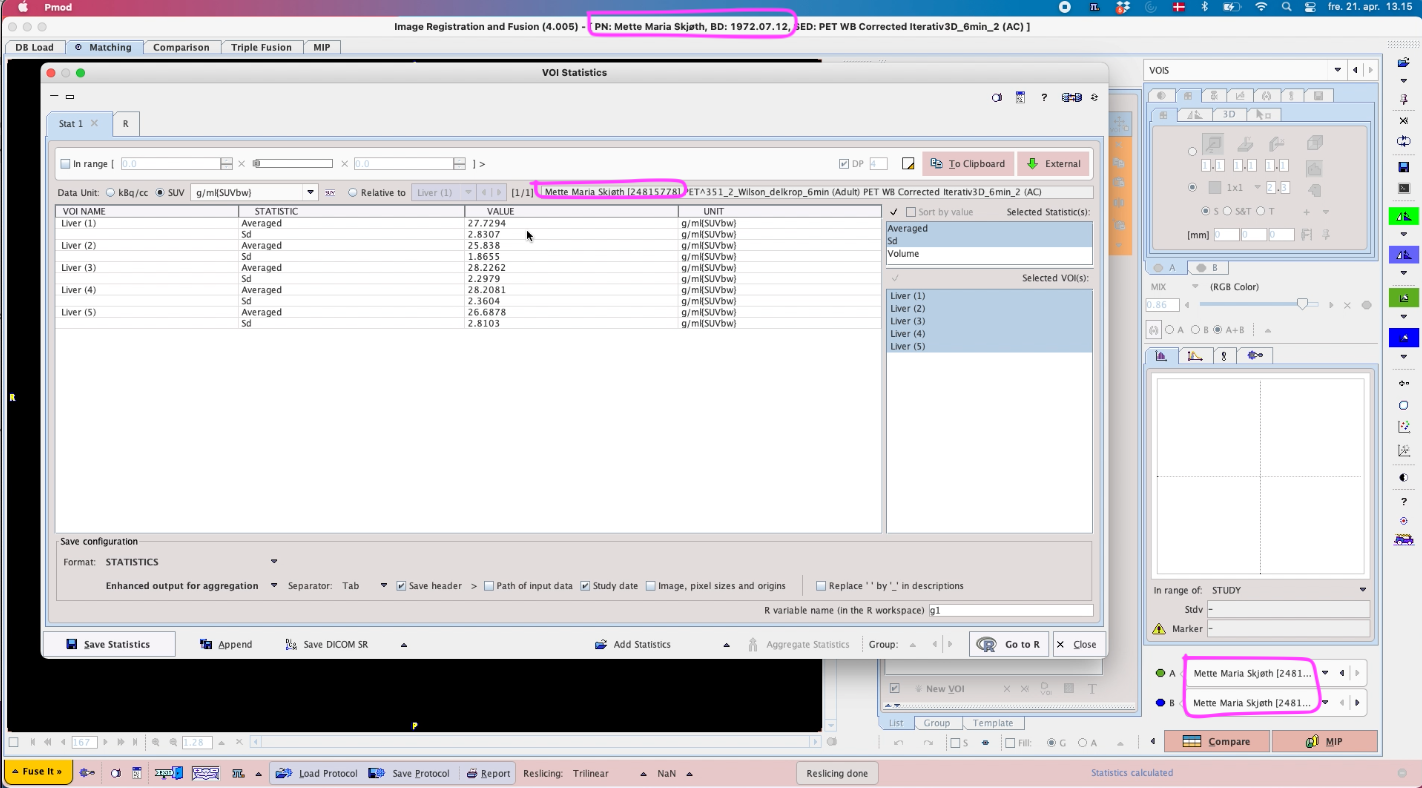Copy statistics To Clipboard
Screen dimensions: 1422x788
967,163
